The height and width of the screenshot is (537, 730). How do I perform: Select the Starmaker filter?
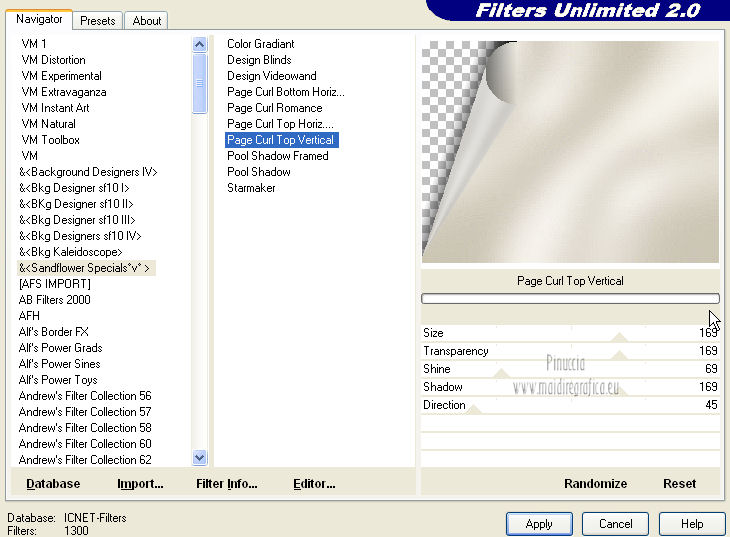[x=251, y=188]
